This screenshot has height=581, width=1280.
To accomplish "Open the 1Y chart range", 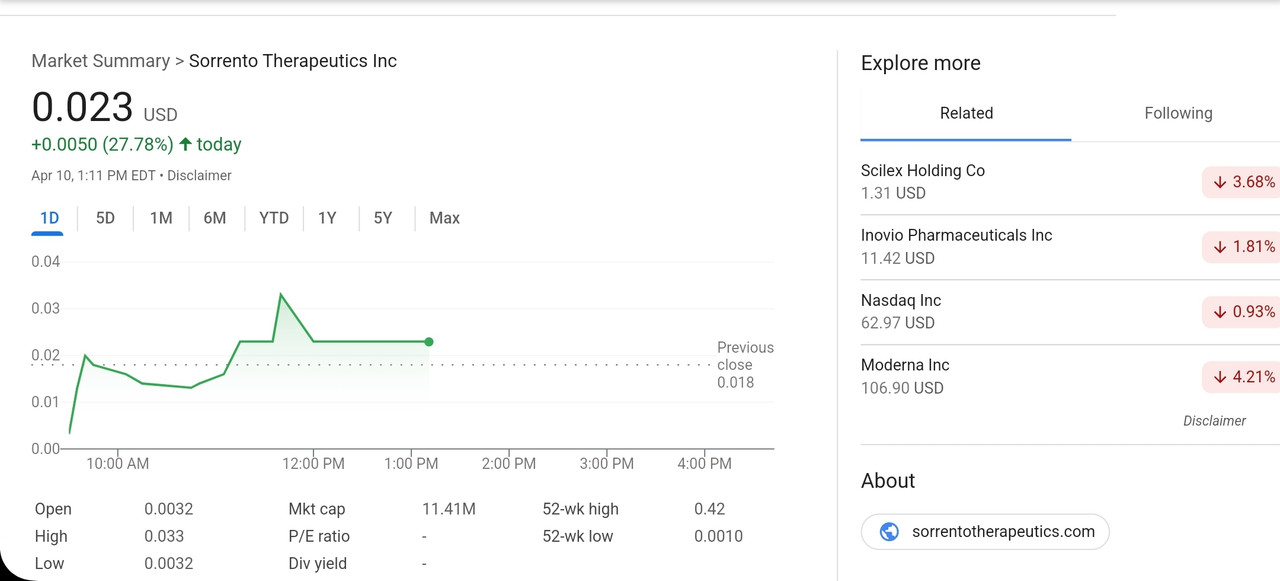I will click(x=327, y=218).
